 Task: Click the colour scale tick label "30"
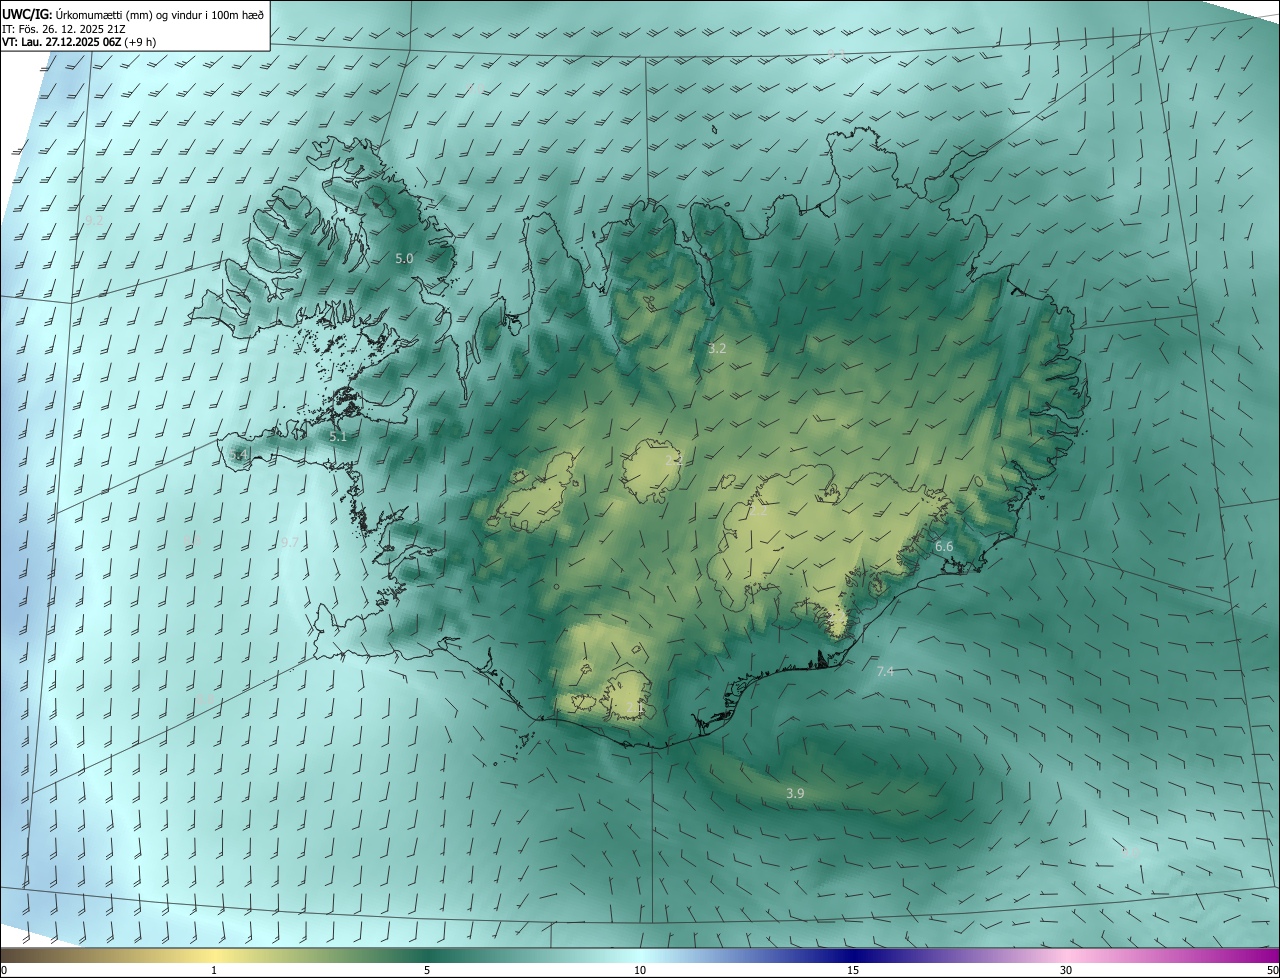pyautogui.click(x=1066, y=970)
